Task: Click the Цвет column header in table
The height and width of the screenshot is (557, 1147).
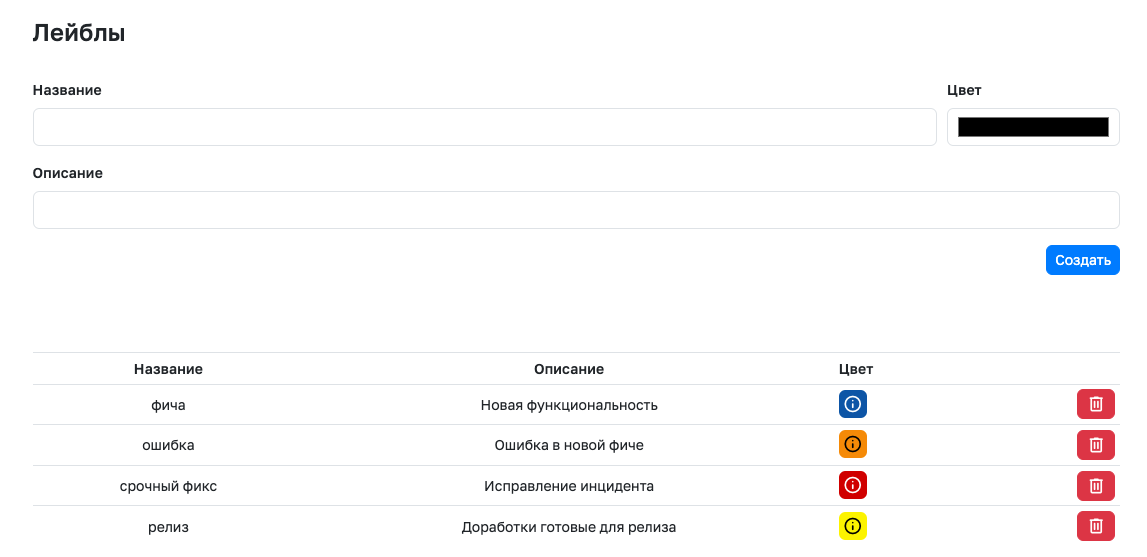Action: point(856,369)
